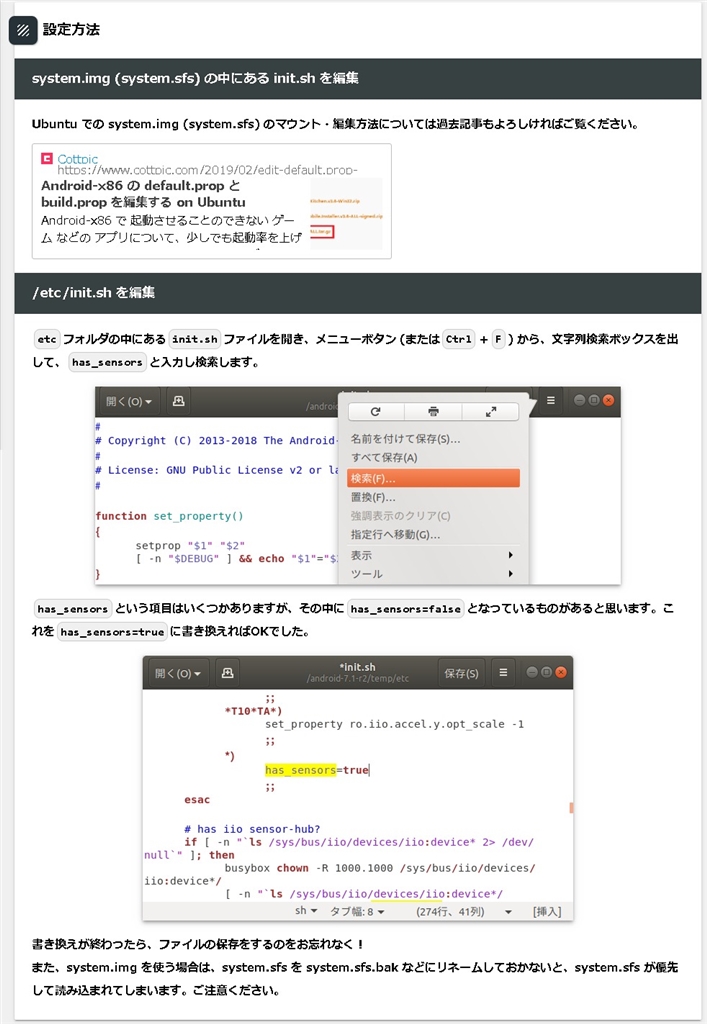Click the init.sh inline code label
Viewport: 707px width, 1024px height.
pyautogui.click(x=195, y=340)
